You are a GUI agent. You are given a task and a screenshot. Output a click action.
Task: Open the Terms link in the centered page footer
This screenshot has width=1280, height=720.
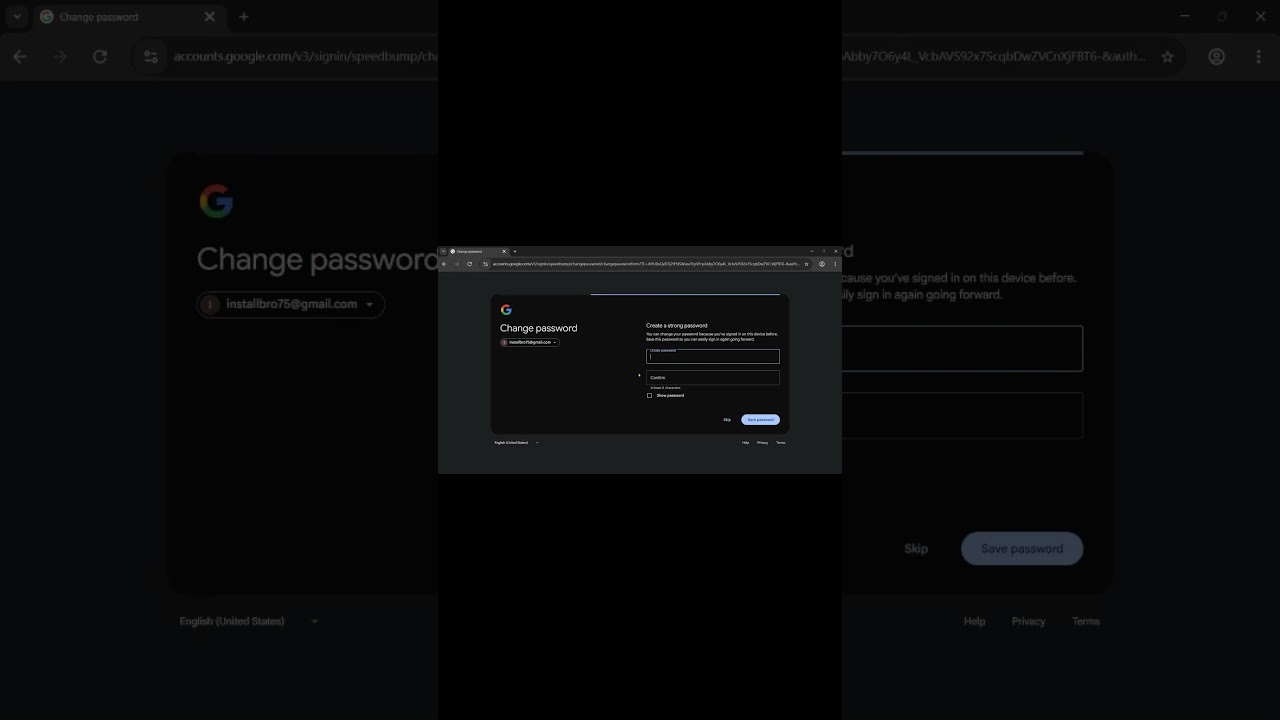tap(781, 442)
